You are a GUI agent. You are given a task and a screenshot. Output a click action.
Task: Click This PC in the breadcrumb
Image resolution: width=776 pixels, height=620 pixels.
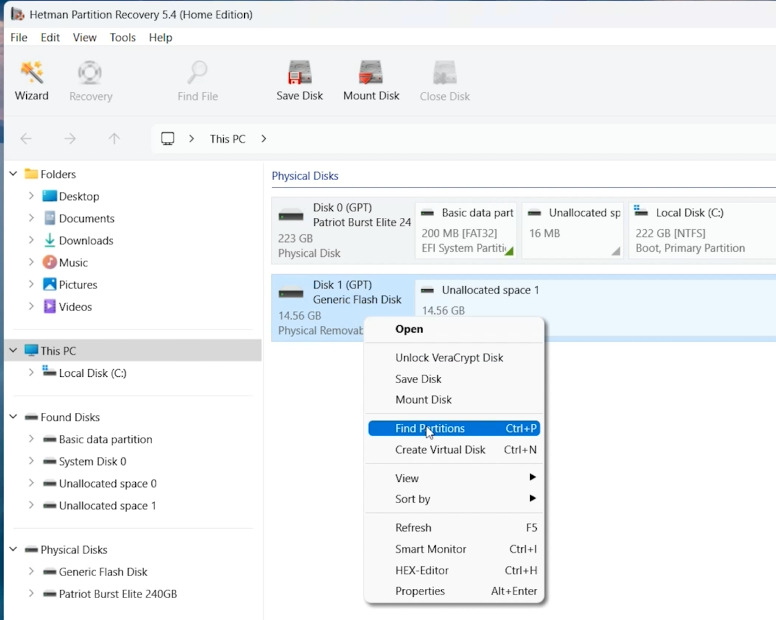coord(227,139)
